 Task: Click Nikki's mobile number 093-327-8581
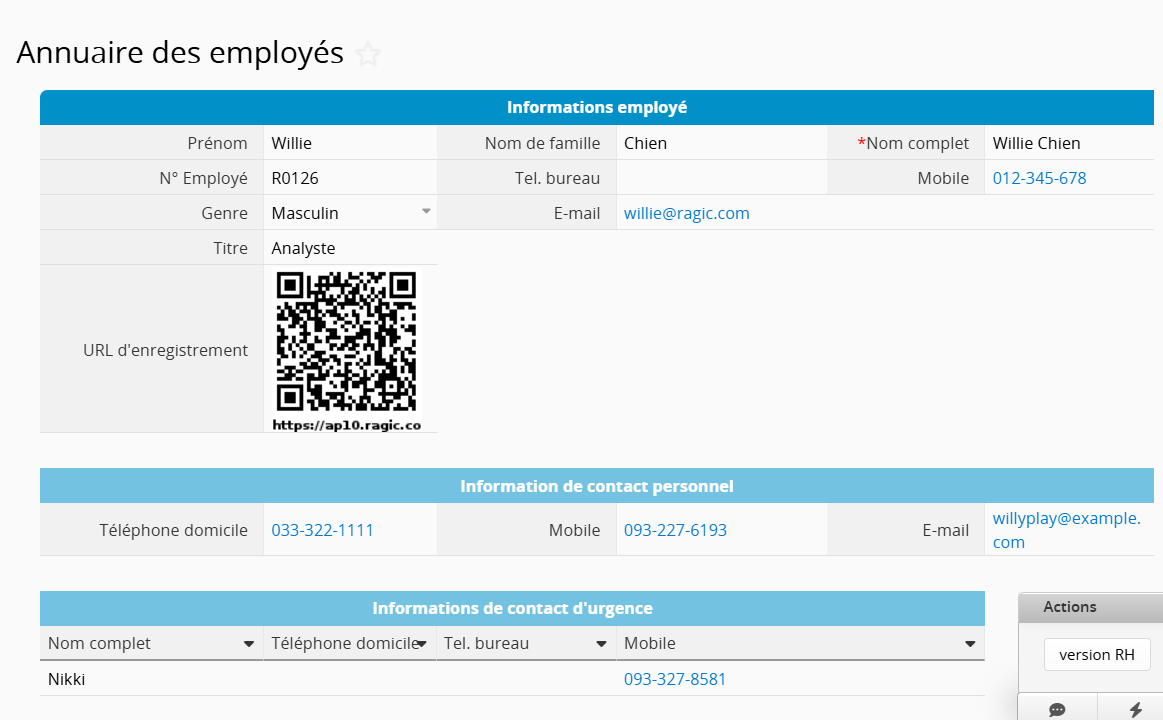click(x=675, y=679)
